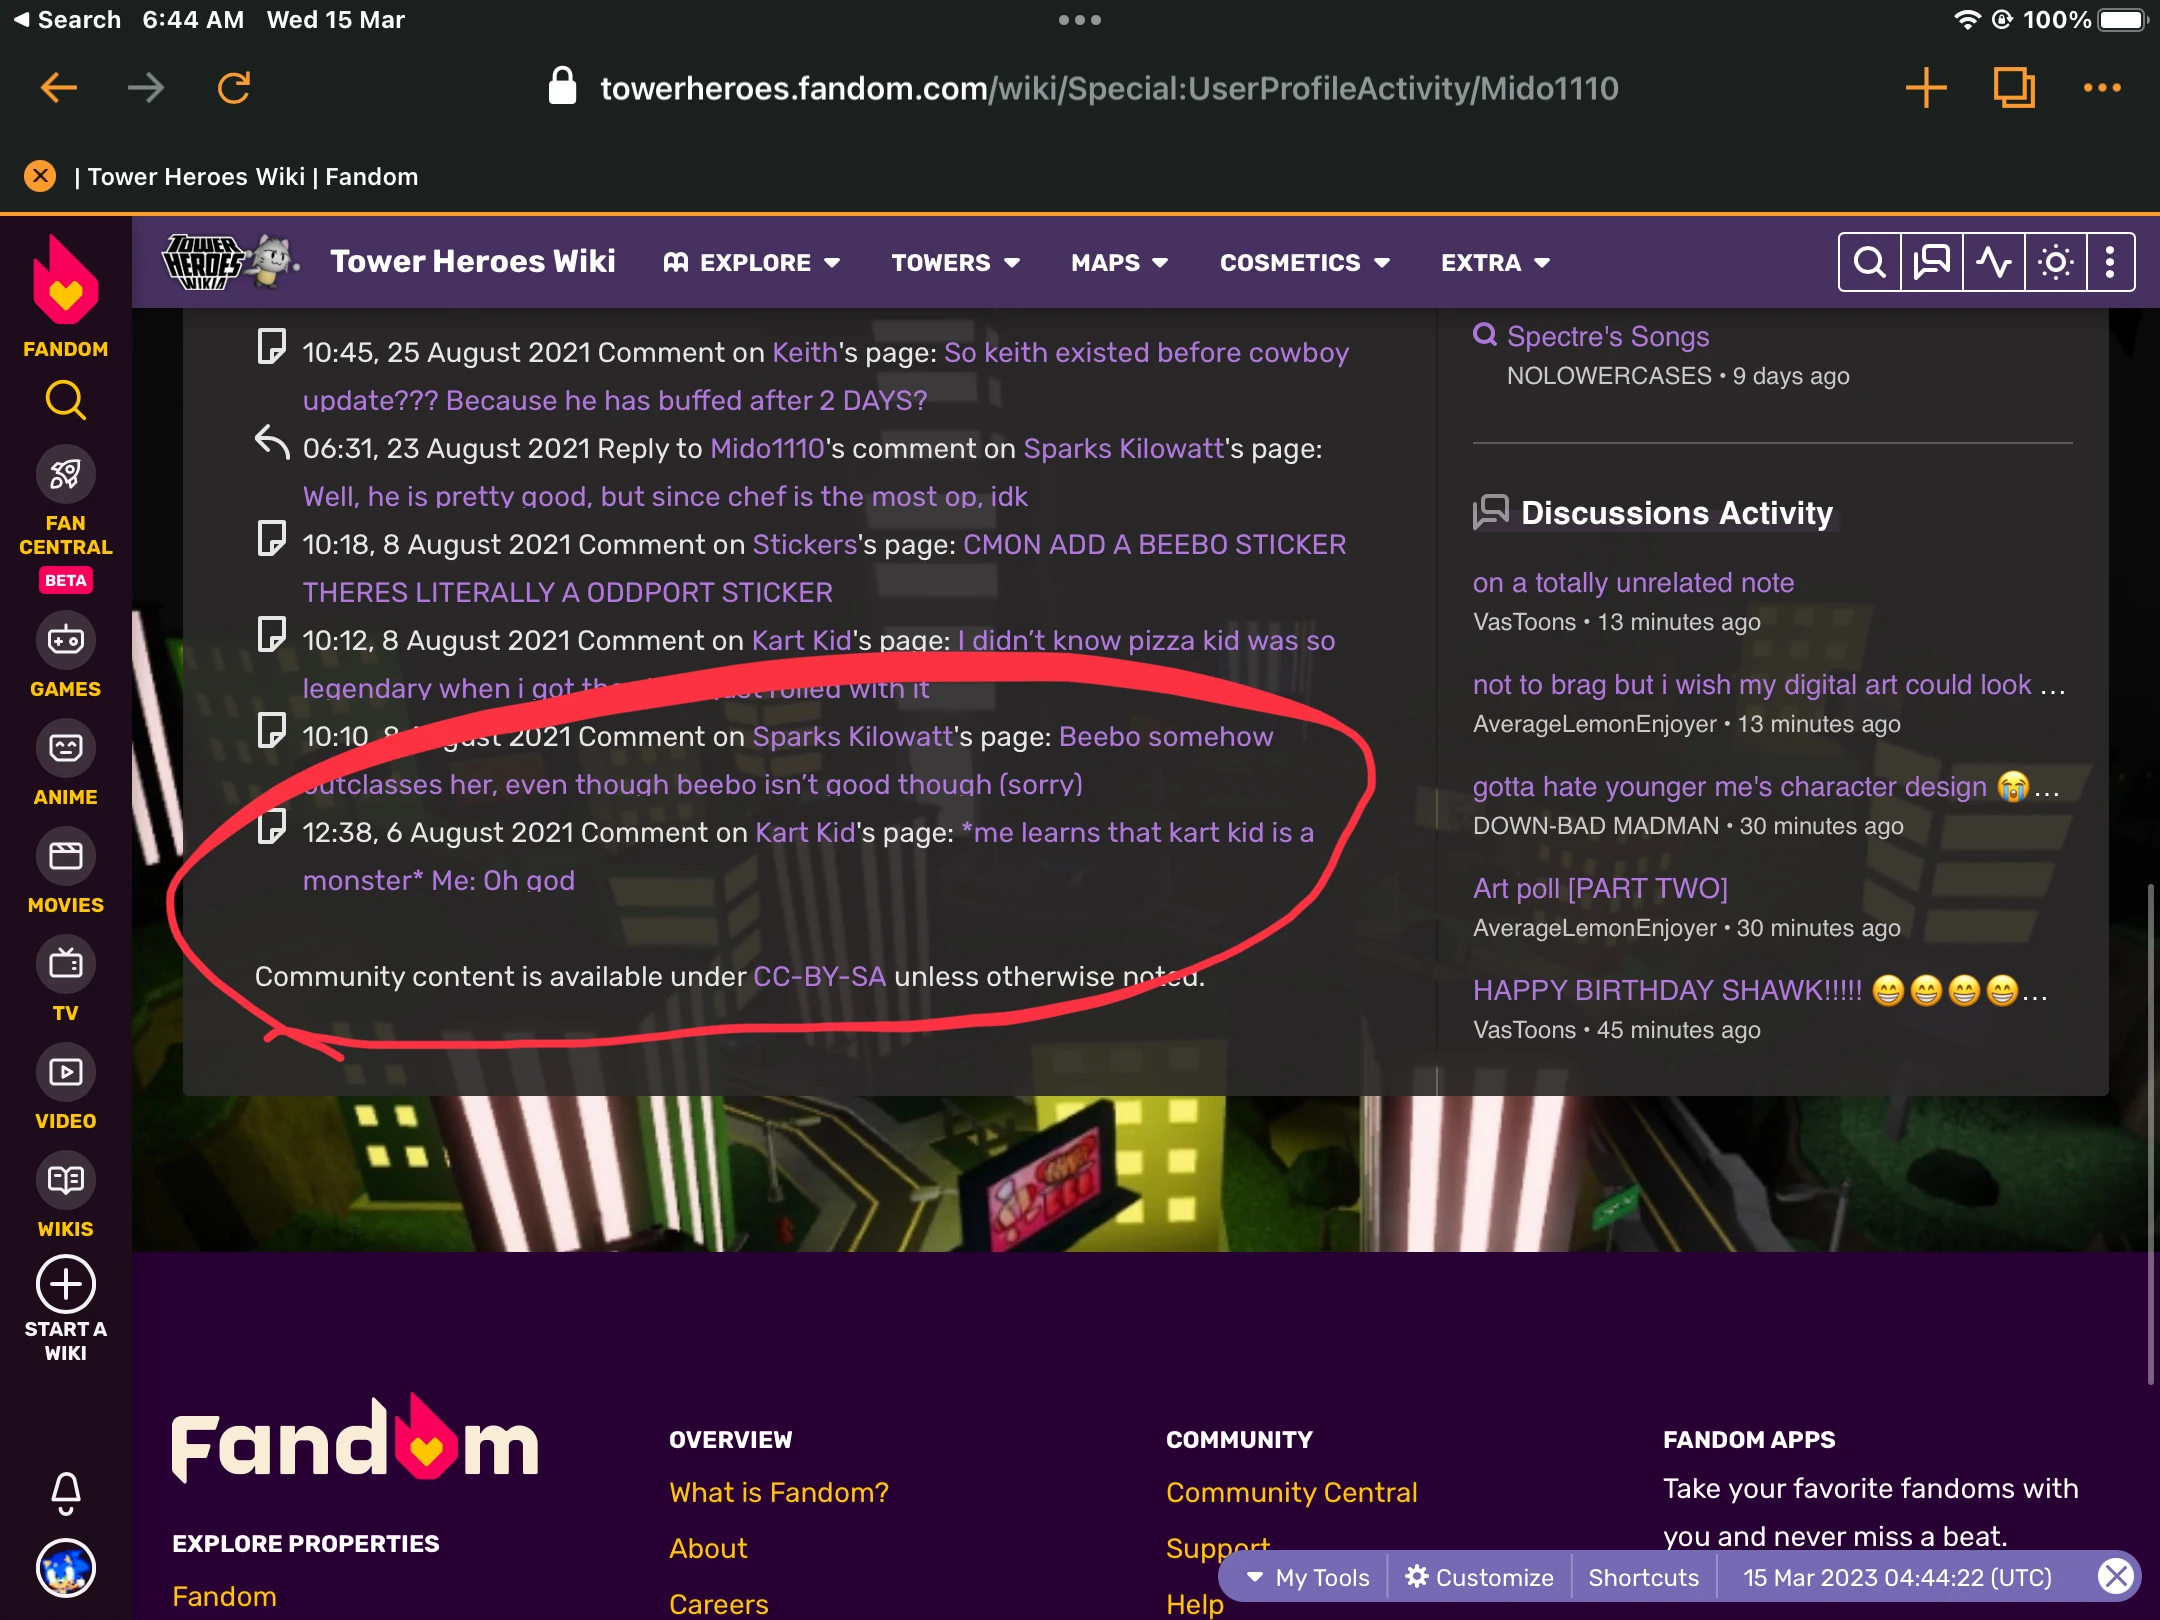
Task: Open the notifications bell icon
Action: tap(65, 1491)
